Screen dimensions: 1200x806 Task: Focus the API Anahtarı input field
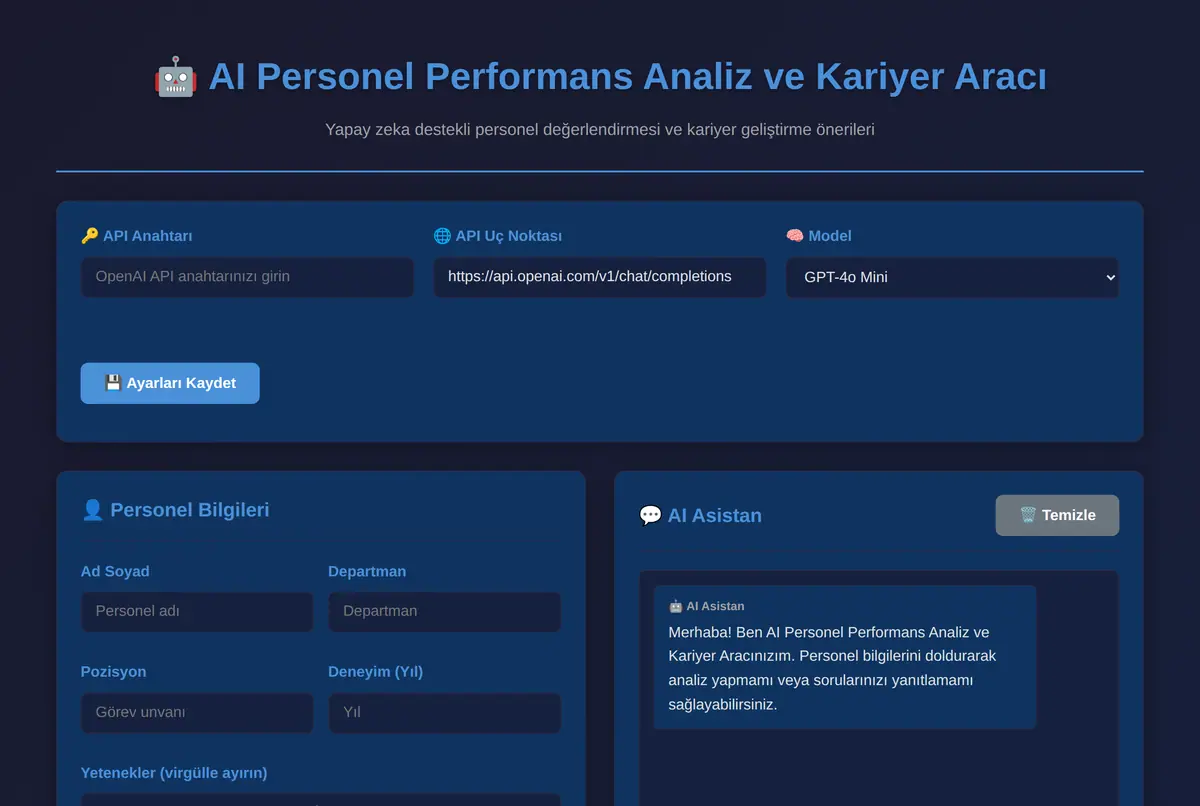tap(247, 277)
